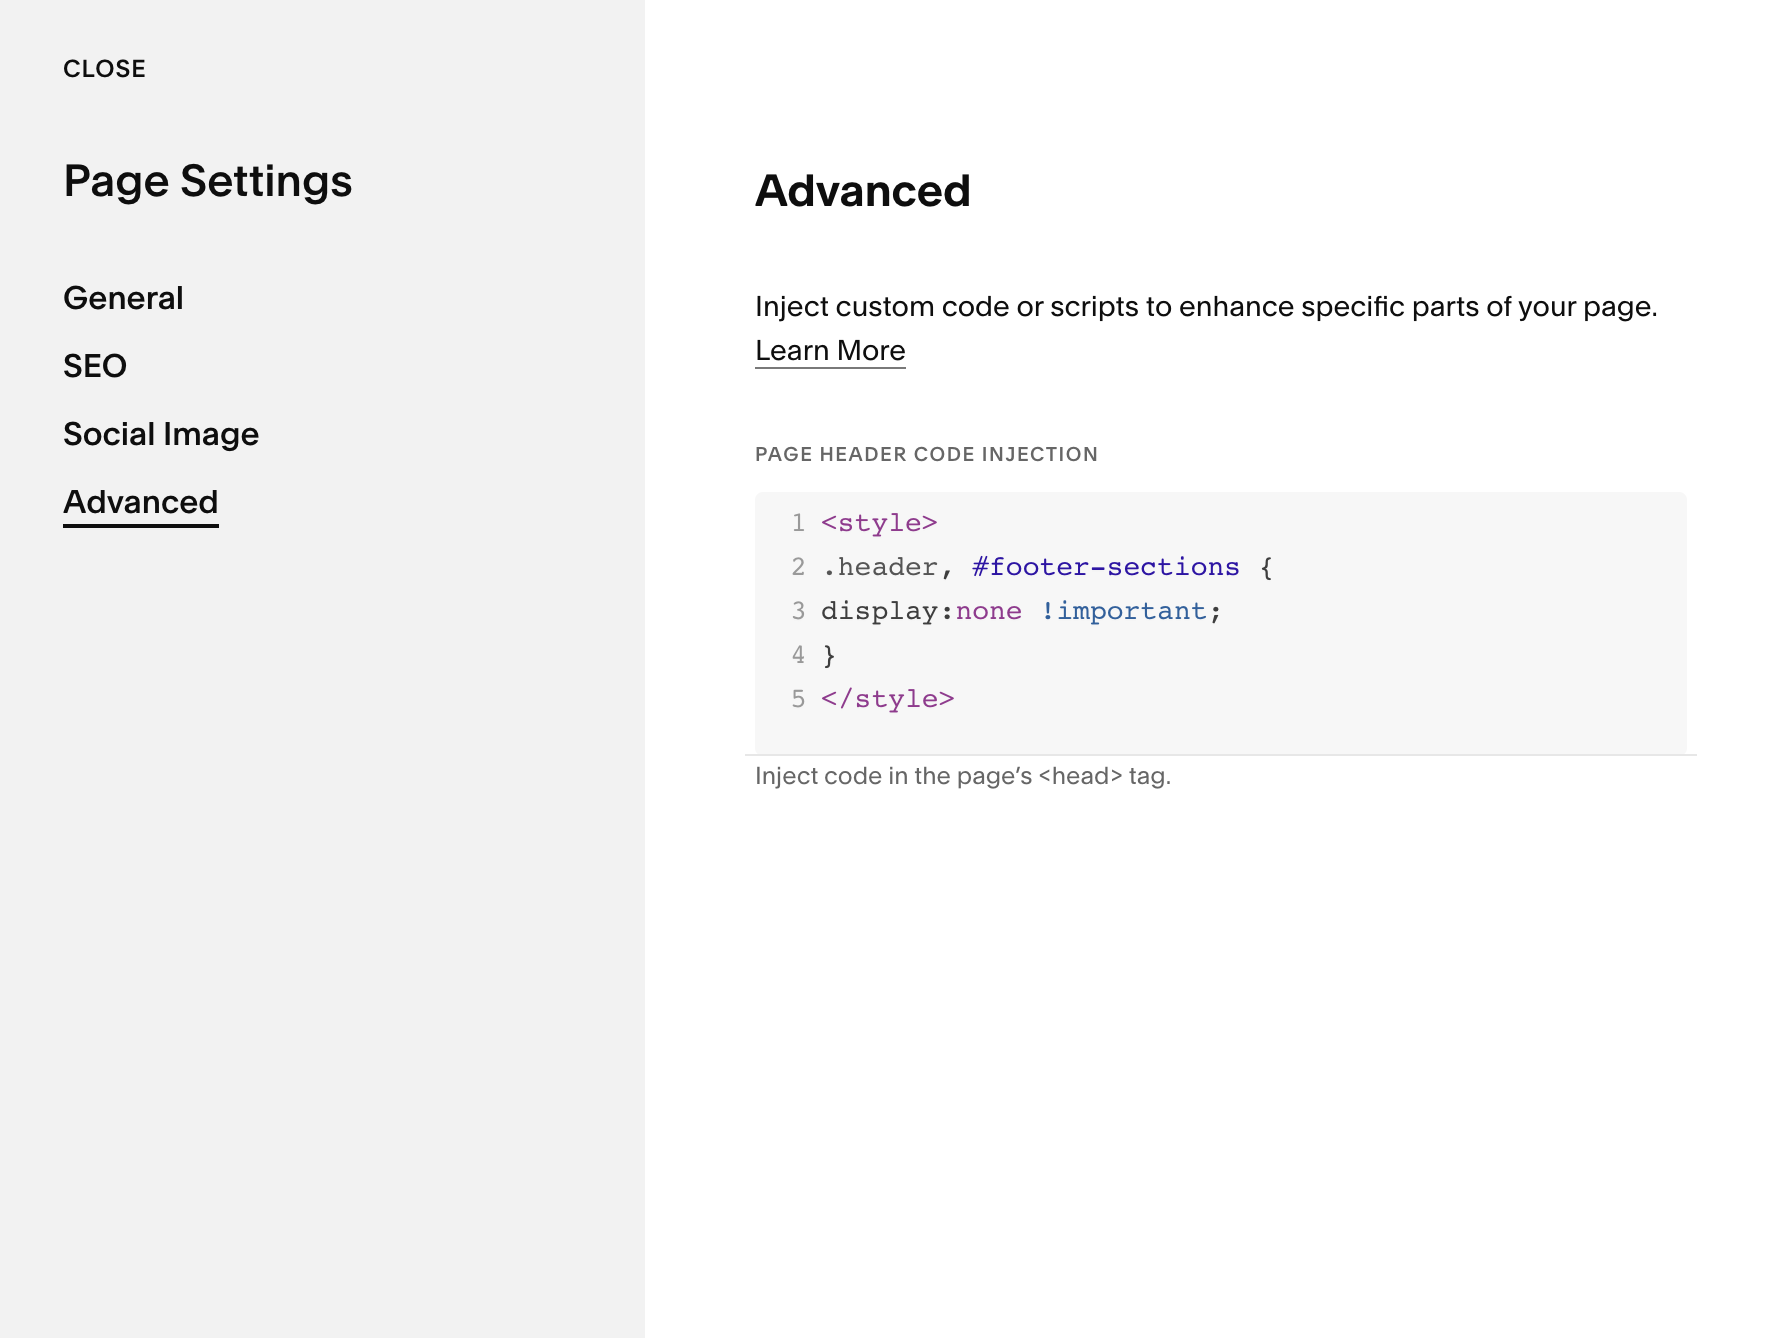Click the PAGE HEADER CODE INJECTION label
This screenshot has width=1792, height=1338.
point(926,453)
